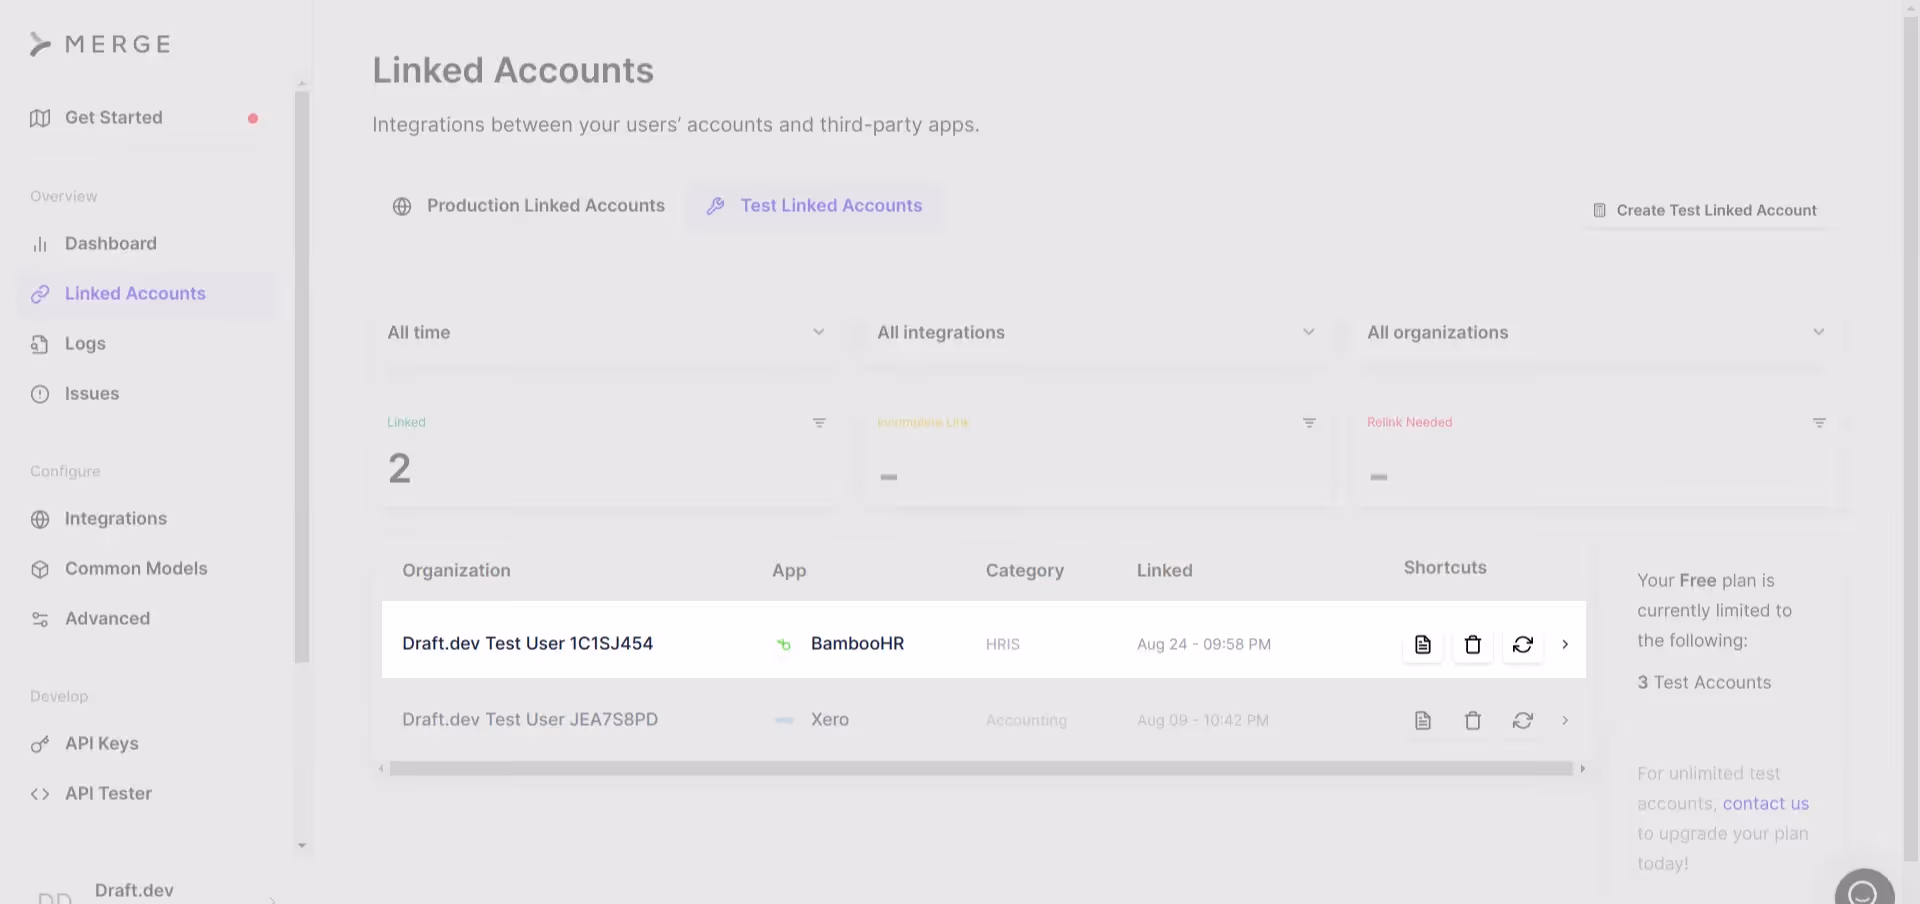Click the Common Models cube icon

tap(40, 569)
